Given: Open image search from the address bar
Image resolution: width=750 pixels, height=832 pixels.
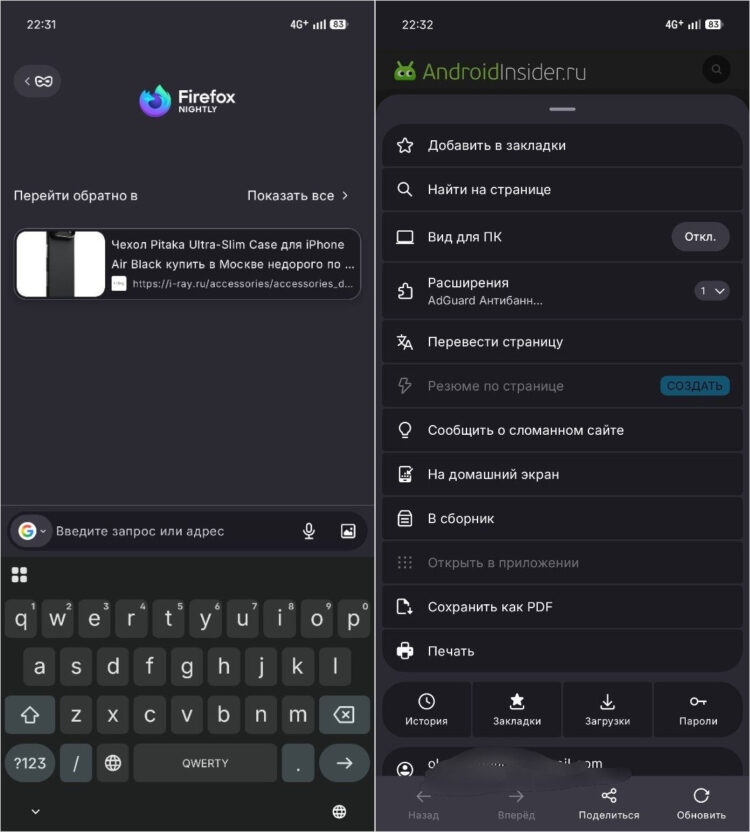Looking at the screenshot, I should 348,531.
